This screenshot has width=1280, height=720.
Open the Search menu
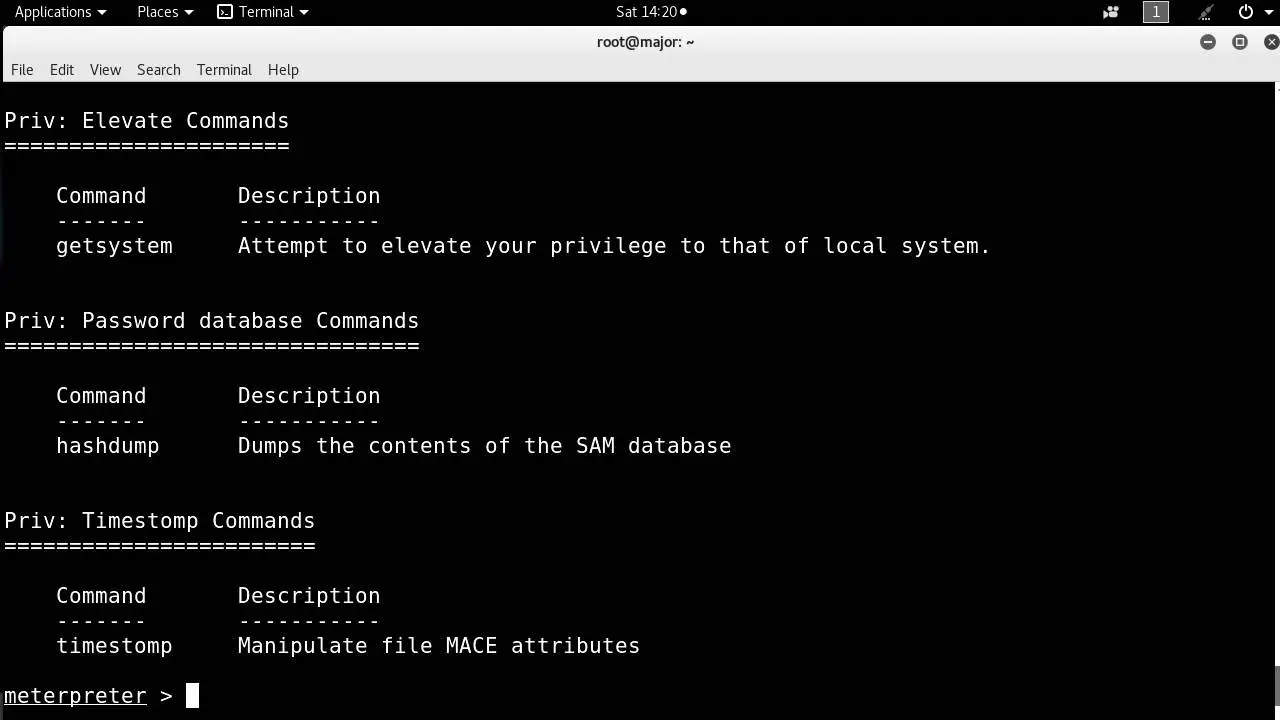coord(159,70)
